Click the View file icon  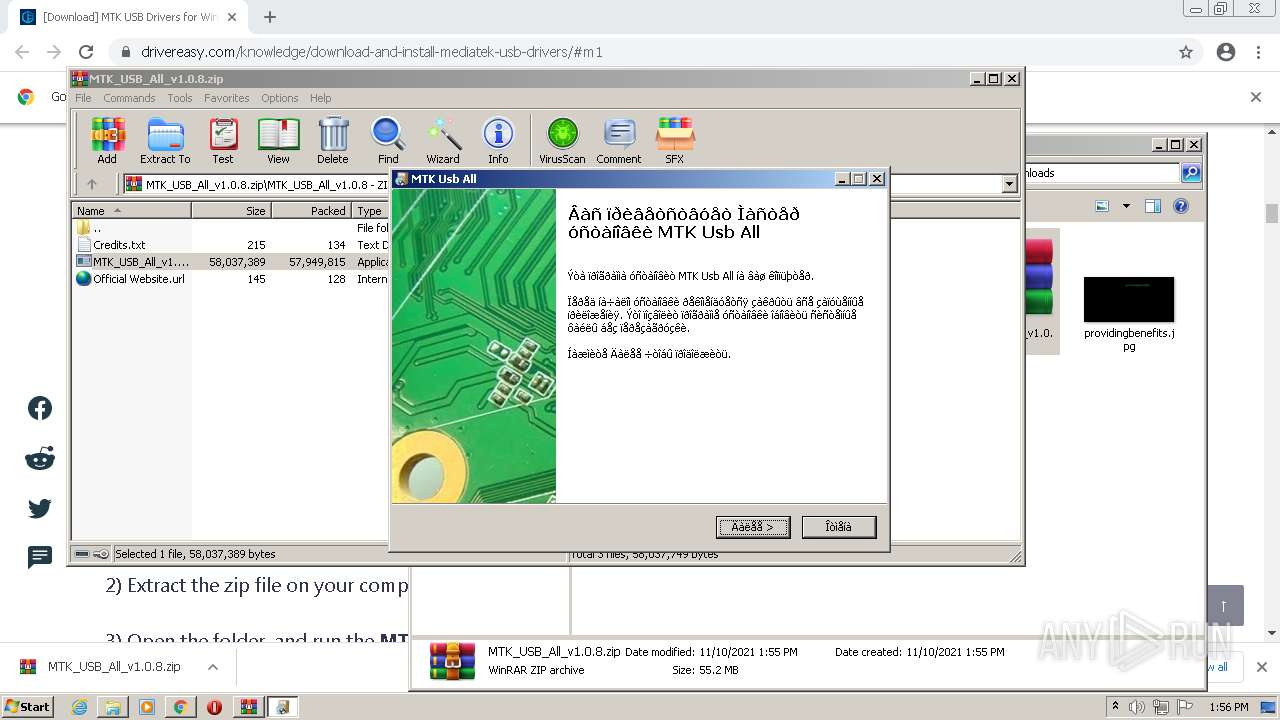coord(278,140)
